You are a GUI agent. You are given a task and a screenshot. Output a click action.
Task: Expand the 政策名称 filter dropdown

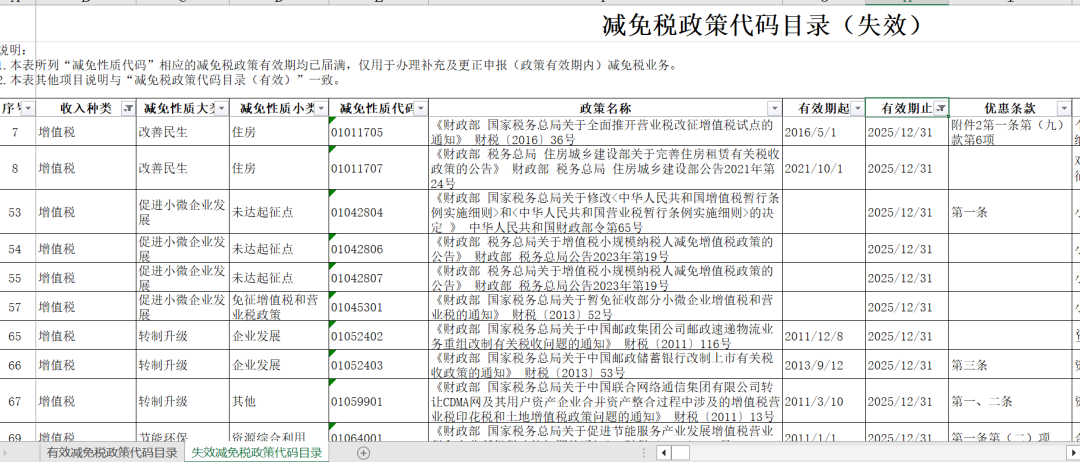772,108
